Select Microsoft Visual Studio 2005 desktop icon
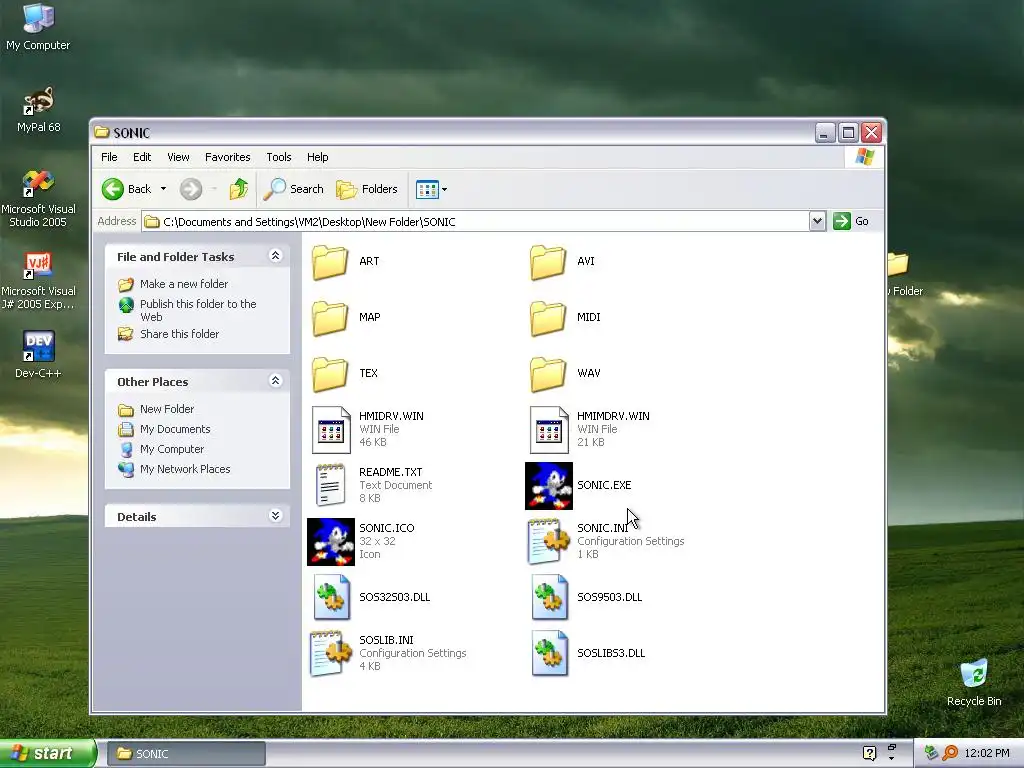This screenshot has width=1024, height=768. (38, 199)
